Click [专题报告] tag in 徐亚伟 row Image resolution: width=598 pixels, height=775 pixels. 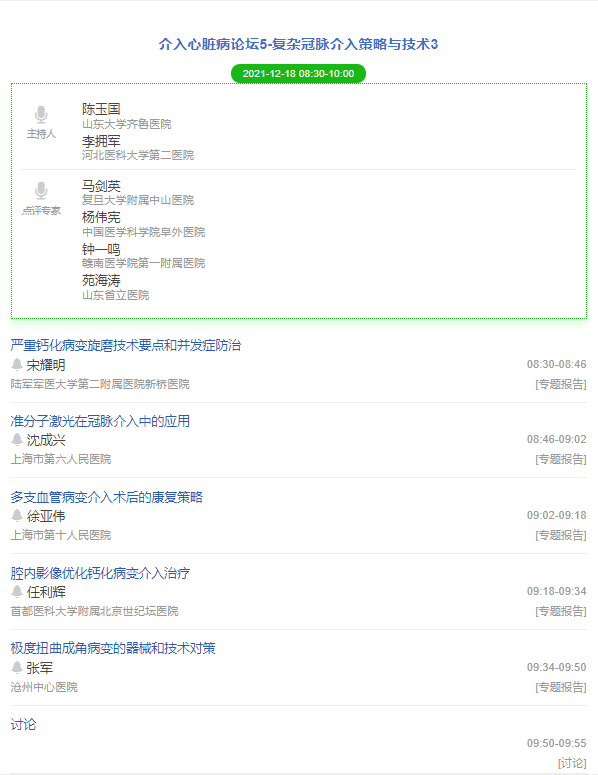tap(561, 535)
